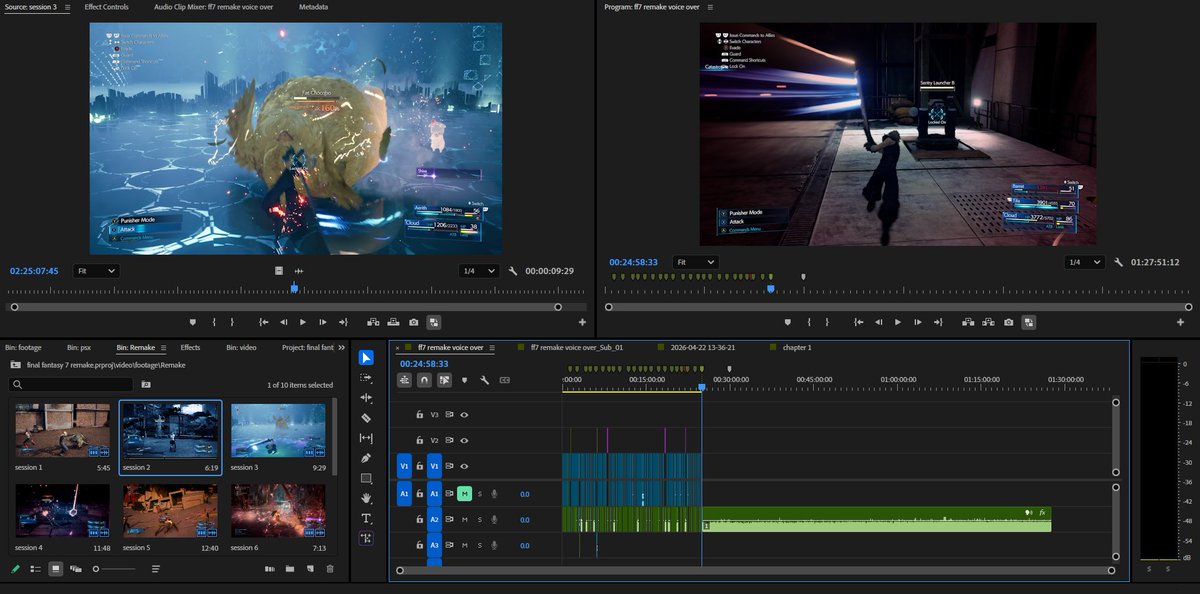Select the Type tool
The image size is (1200, 594).
click(366, 518)
